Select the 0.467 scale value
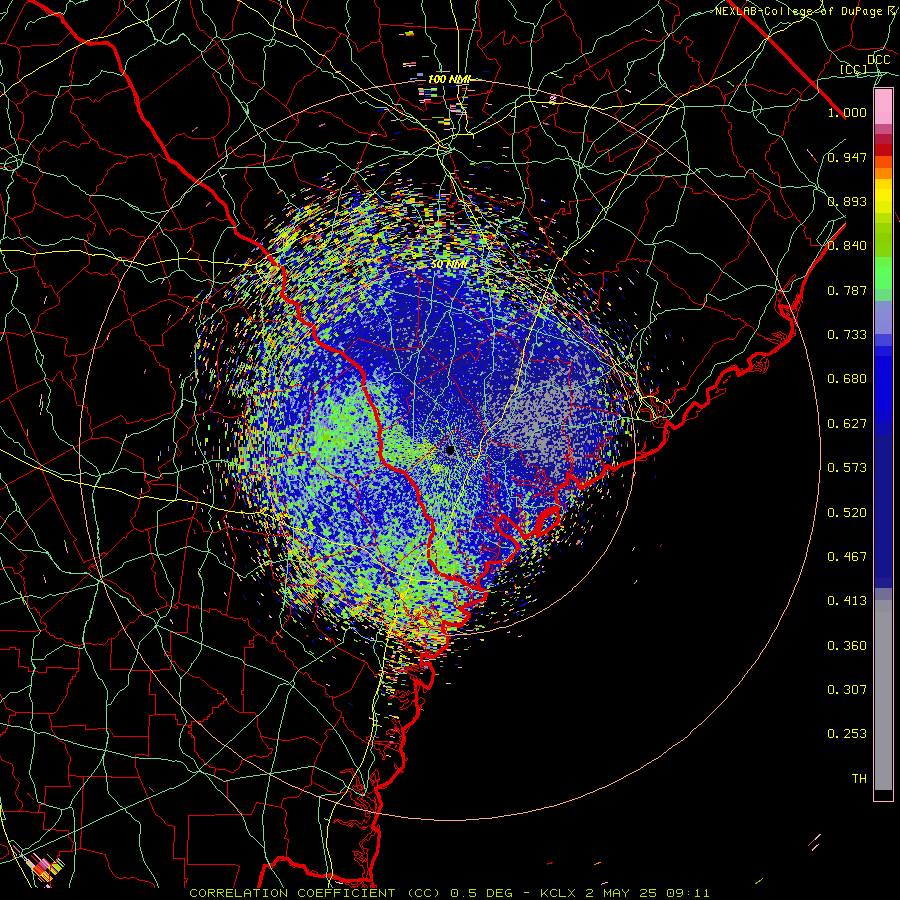 847,557
